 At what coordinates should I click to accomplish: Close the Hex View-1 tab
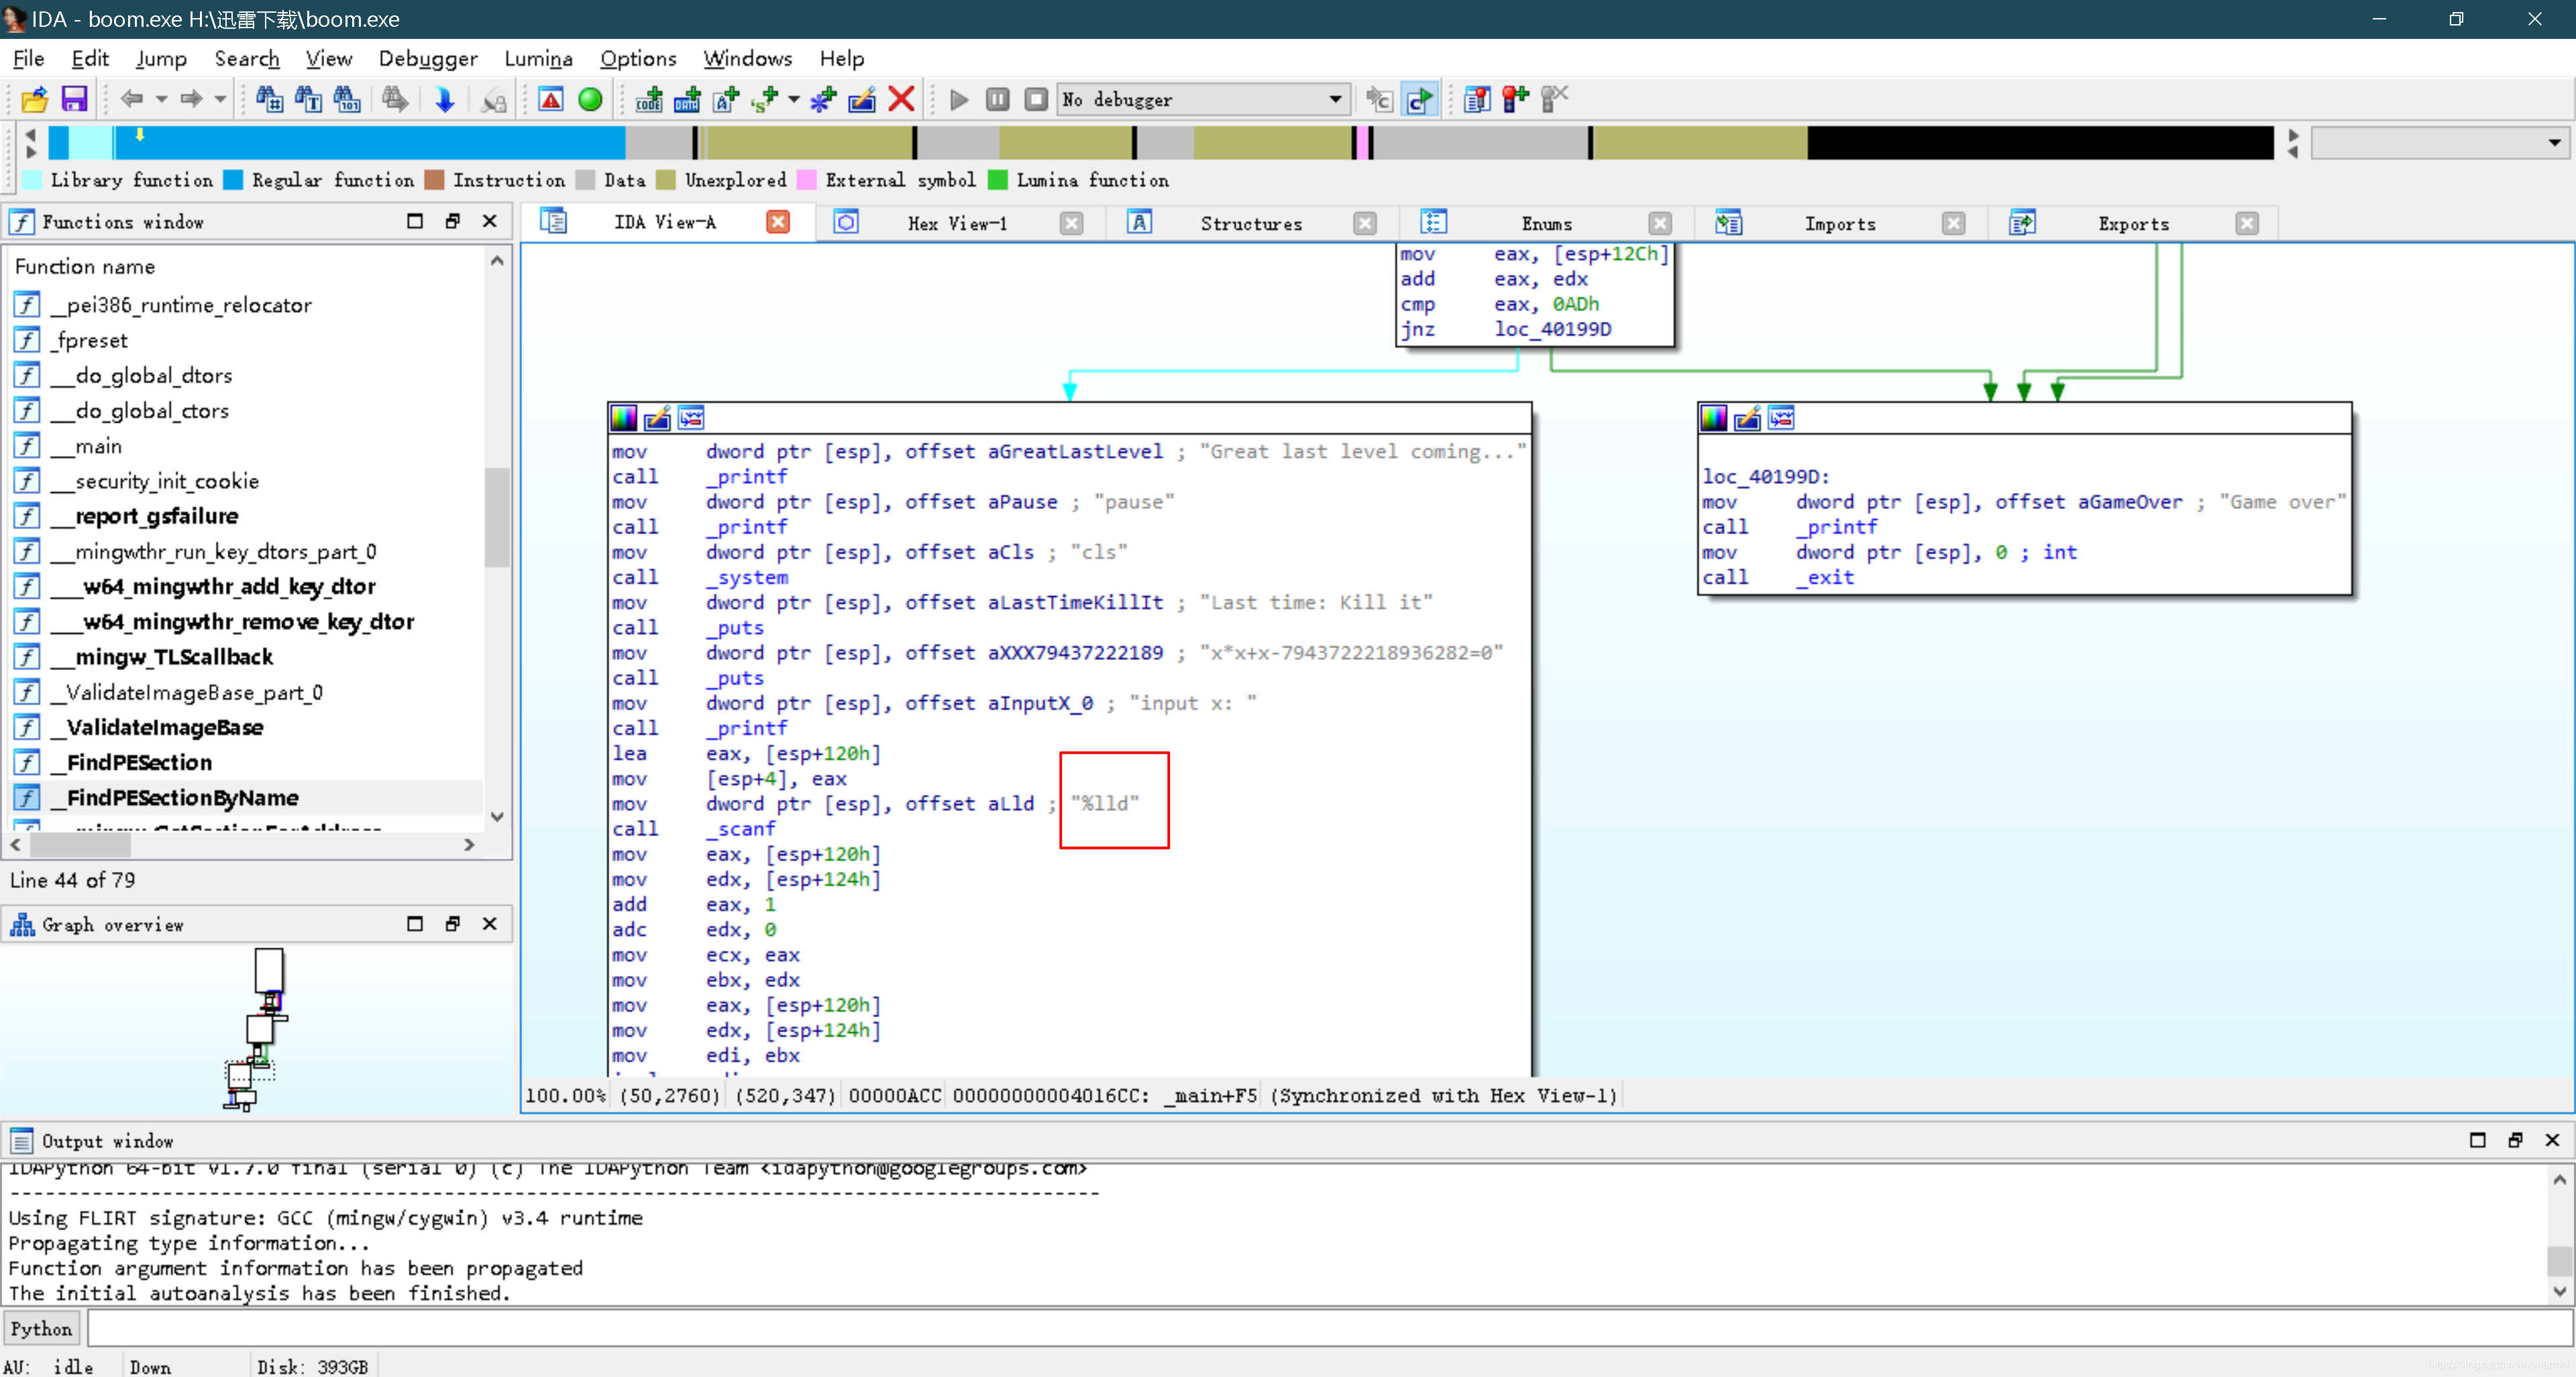pos(1071,223)
